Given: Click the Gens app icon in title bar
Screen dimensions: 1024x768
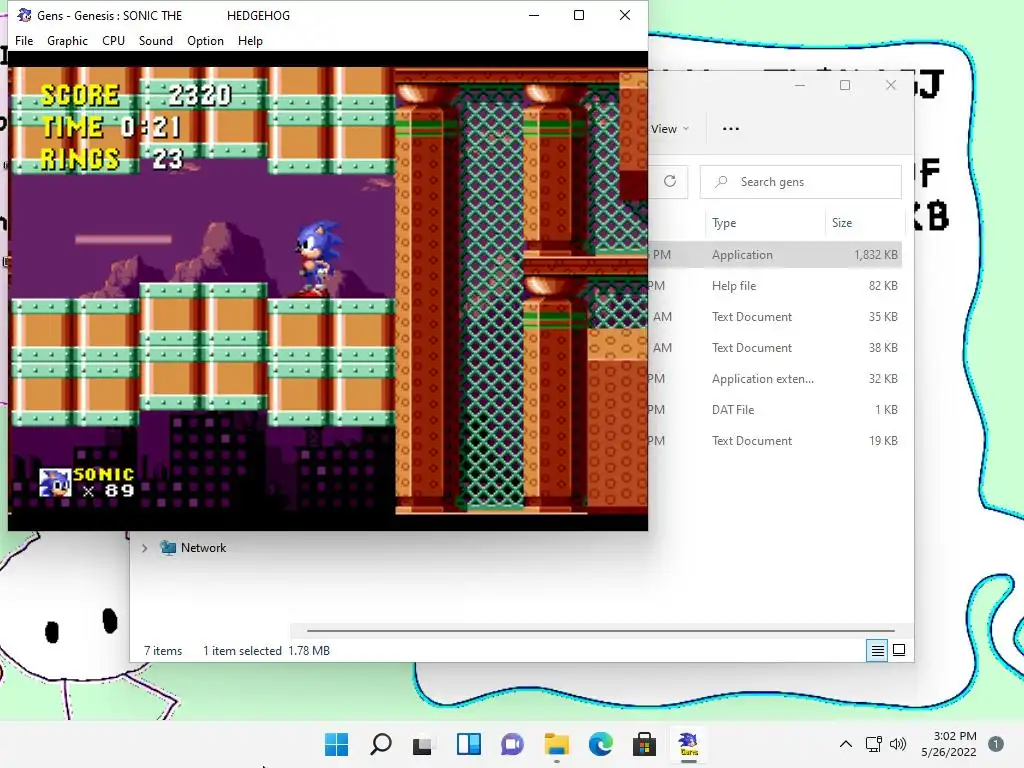Looking at the screenshot, I should tap(24, 15).
